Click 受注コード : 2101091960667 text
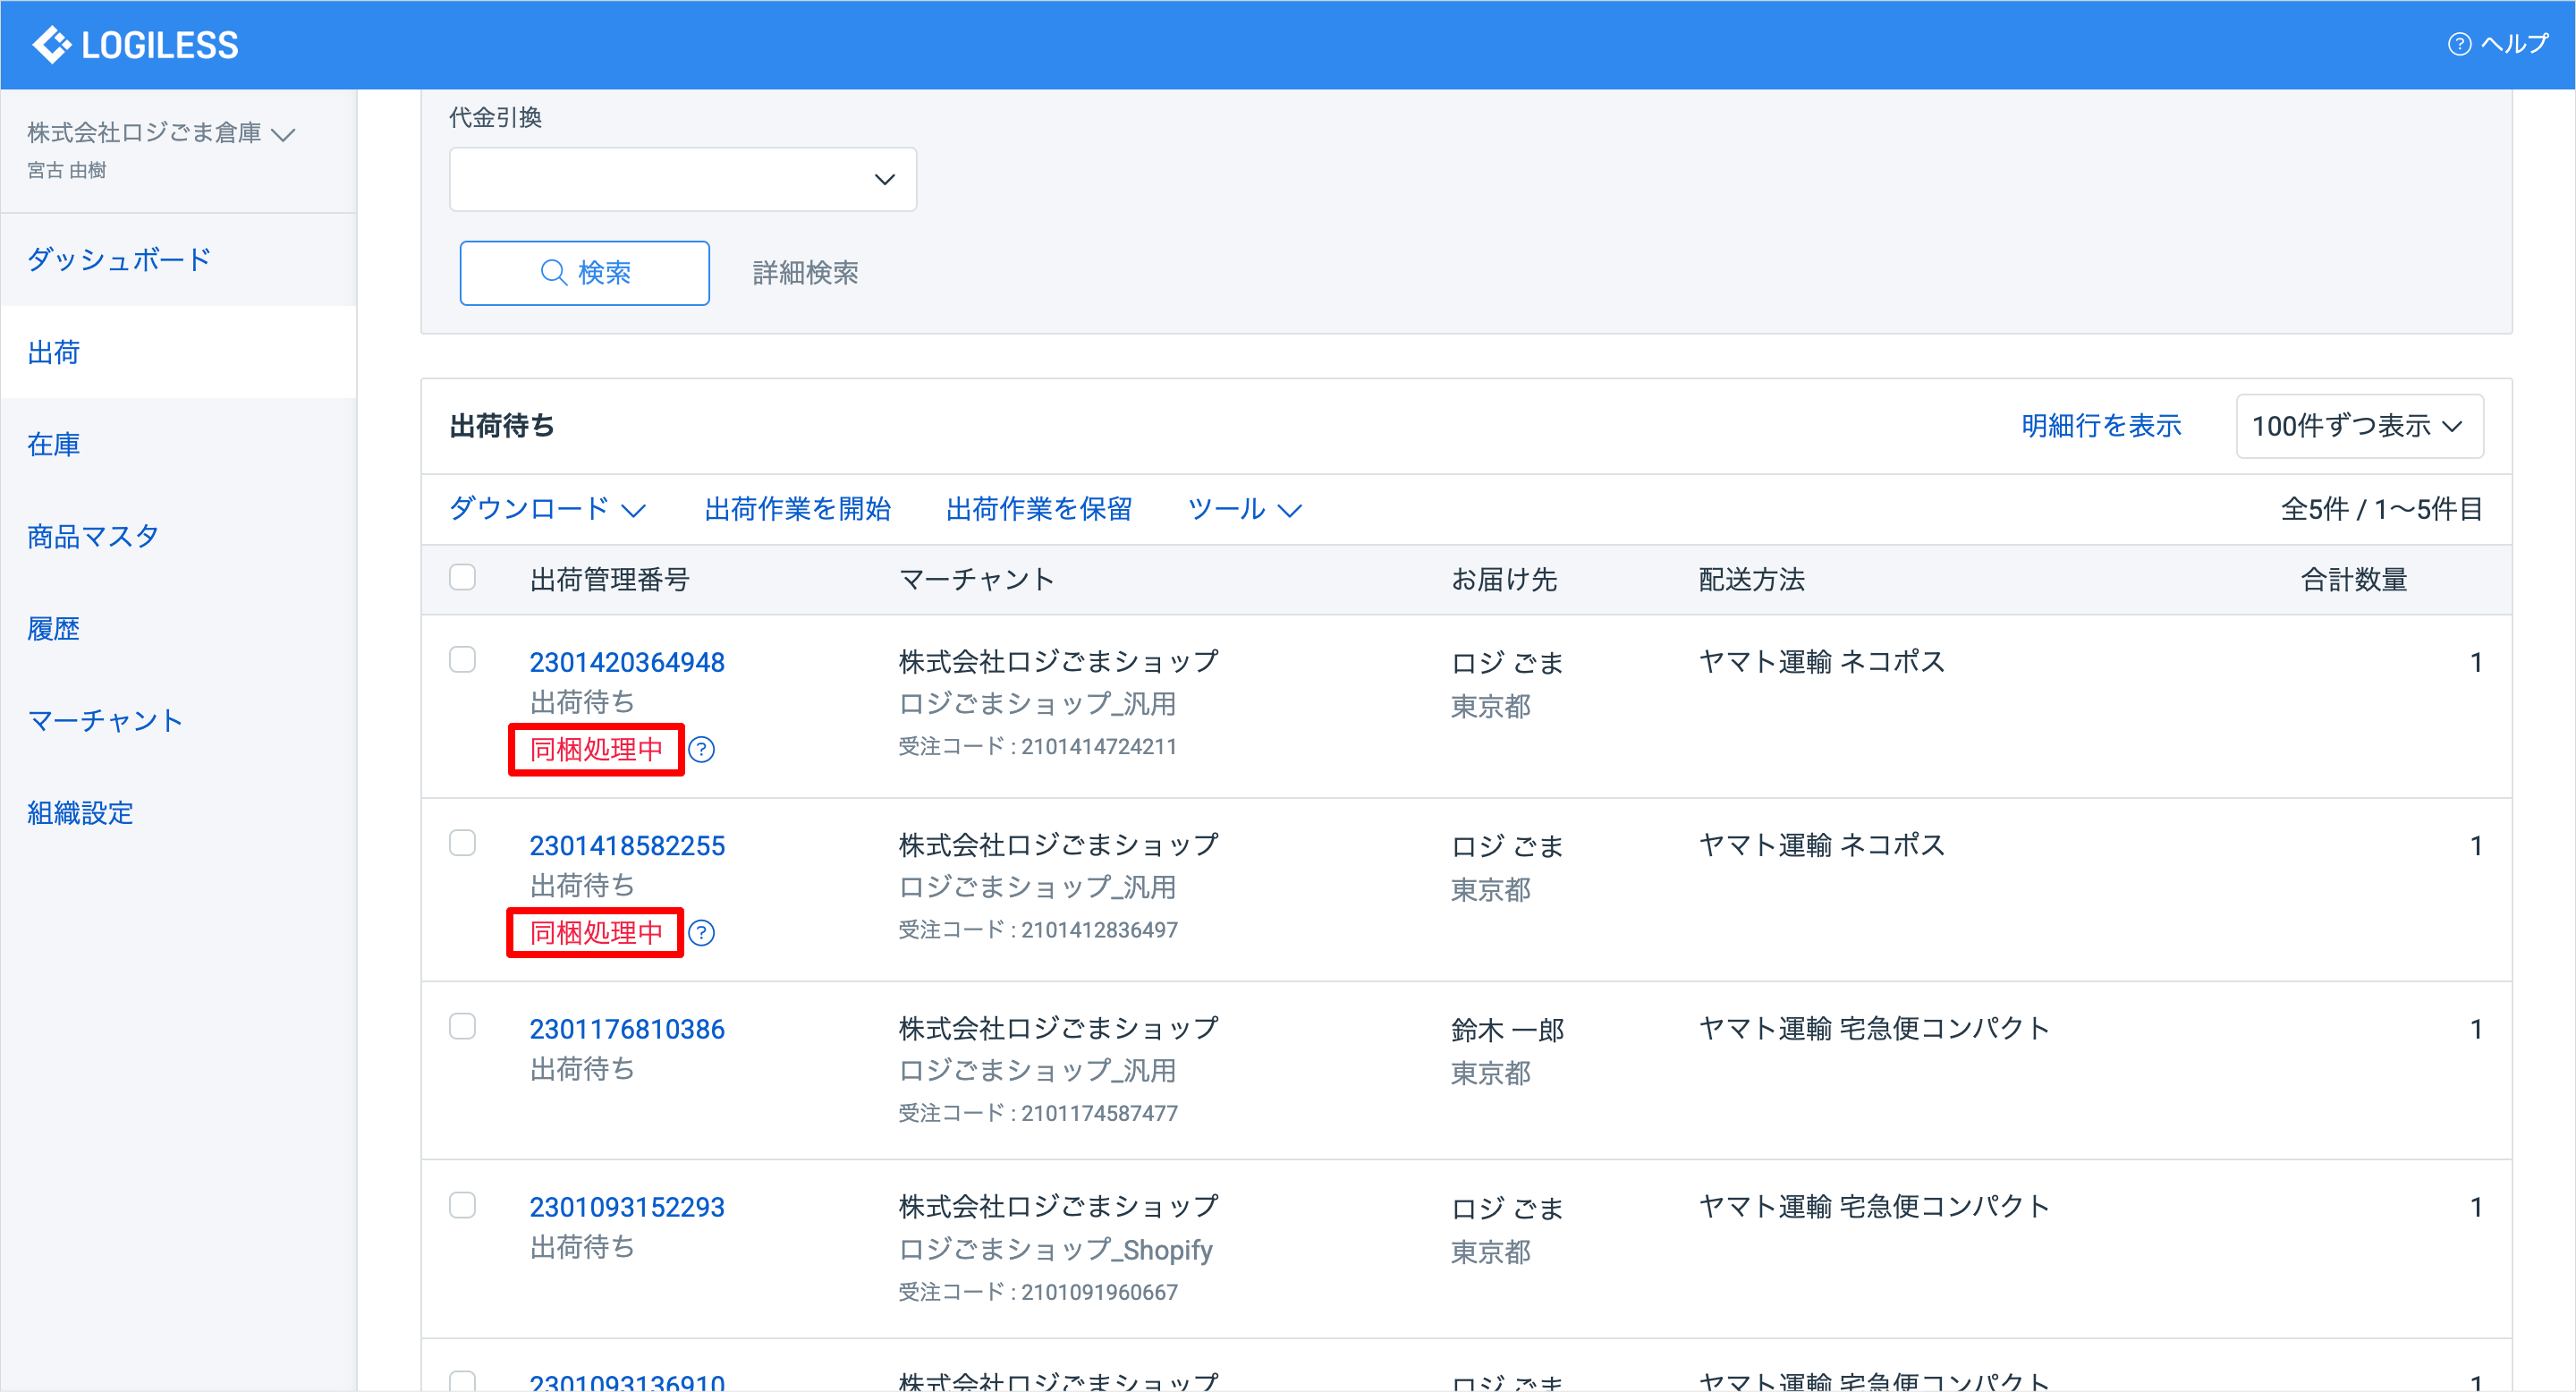 (x=1037, y=1292)
